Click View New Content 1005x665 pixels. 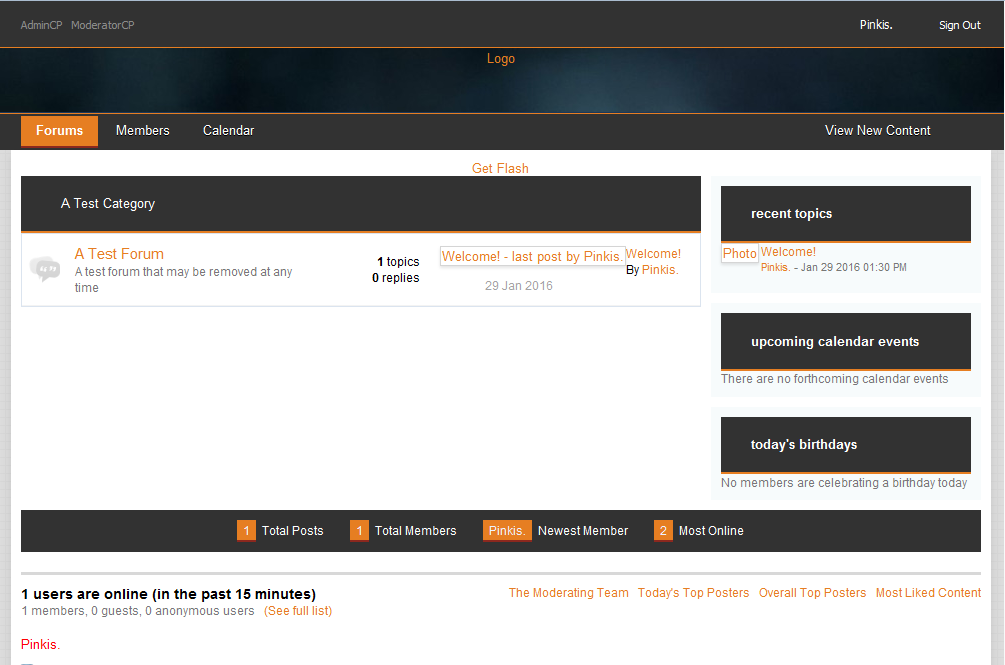(877, 131)
